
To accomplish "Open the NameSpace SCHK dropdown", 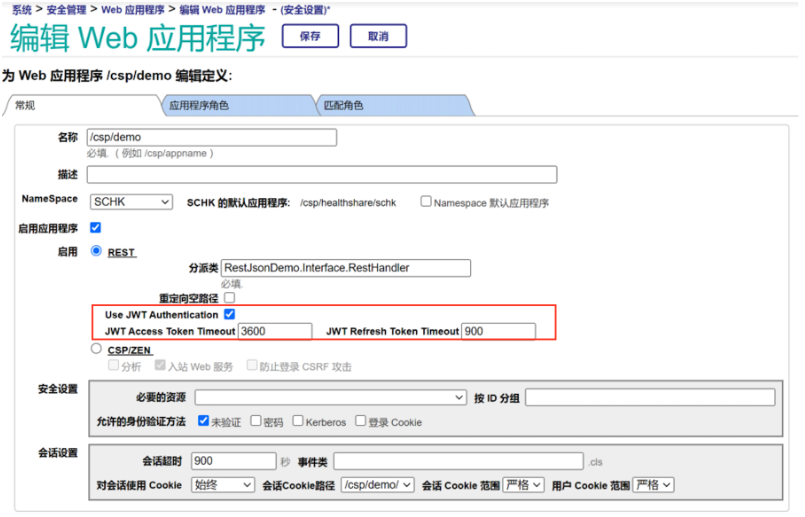I will (x=132, y=202).
